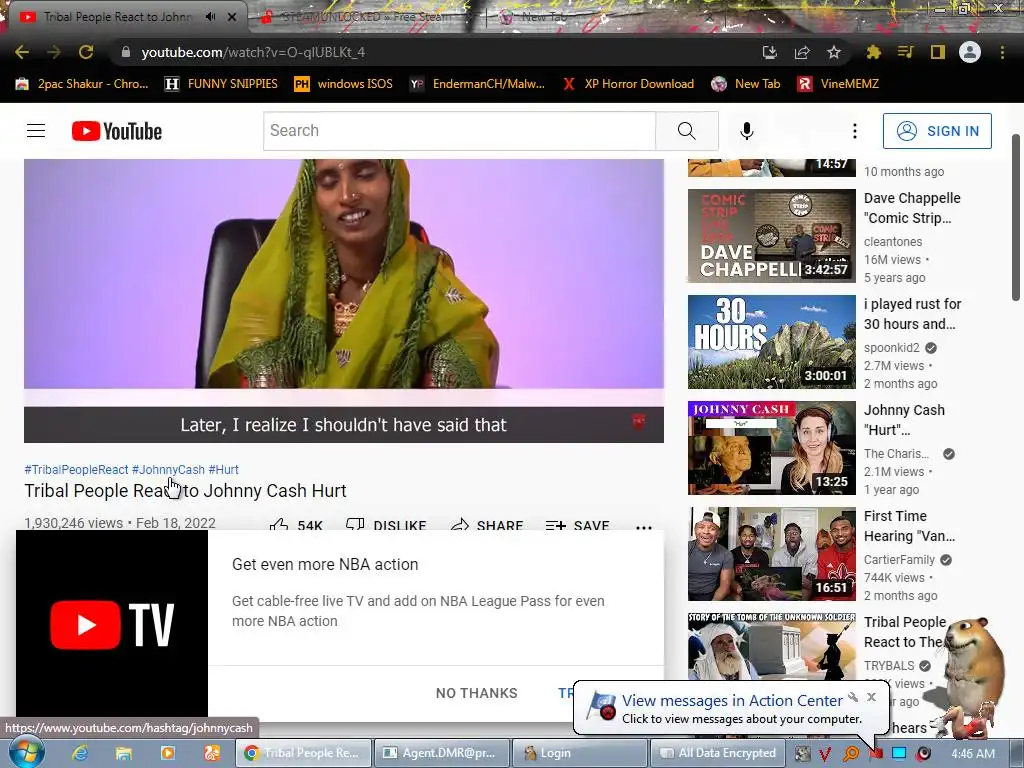Open the New Tab bookmark

(x=746, y=84)
